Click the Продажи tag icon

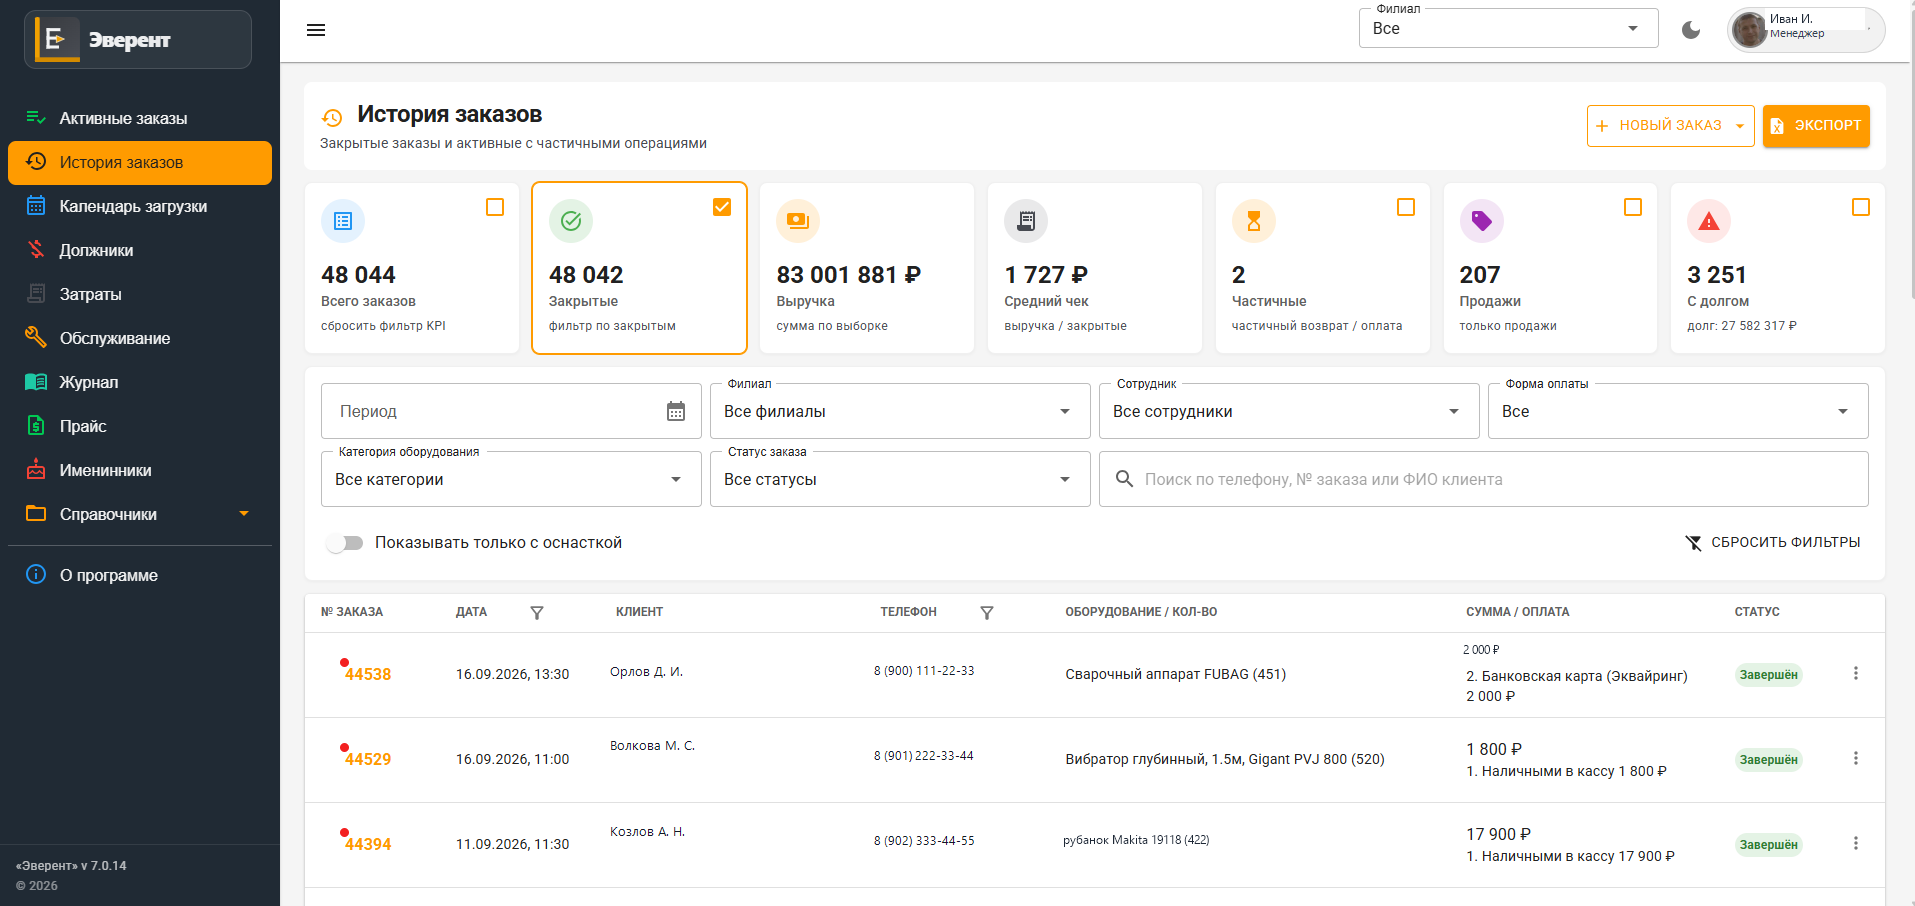coord(1482,221)
